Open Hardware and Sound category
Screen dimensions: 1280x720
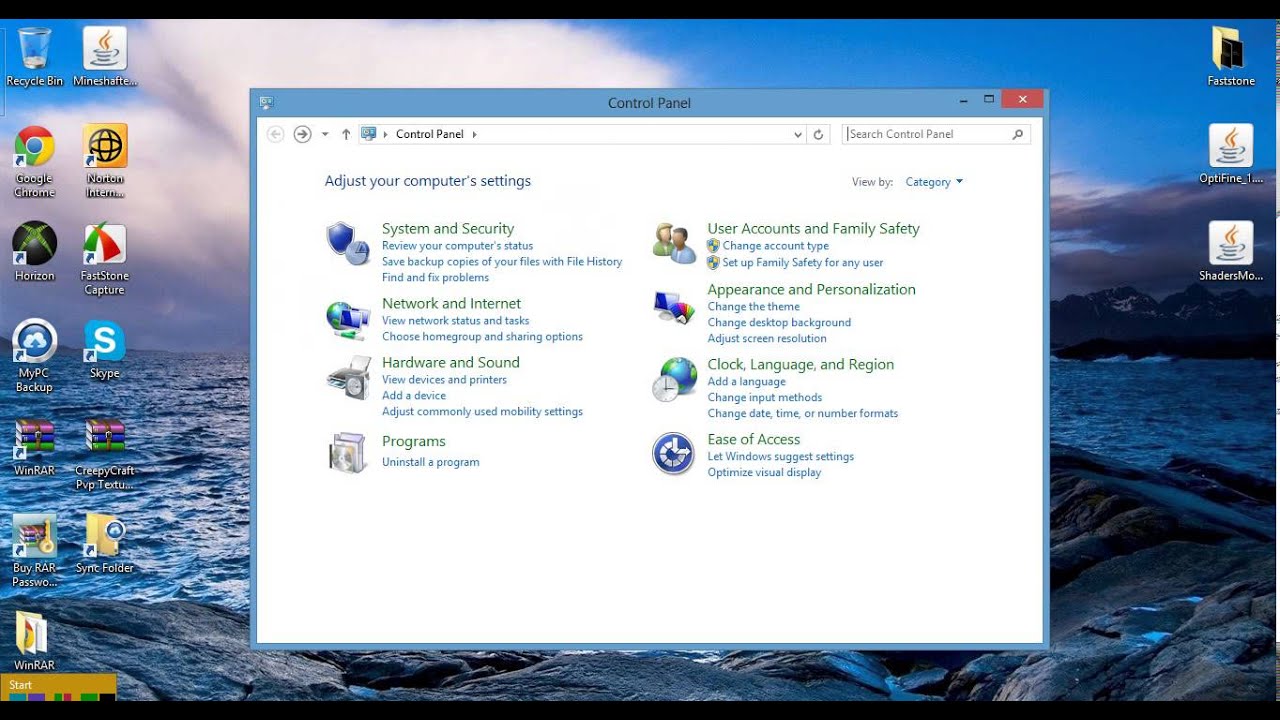pyautogui.click(x=451, y=362)
